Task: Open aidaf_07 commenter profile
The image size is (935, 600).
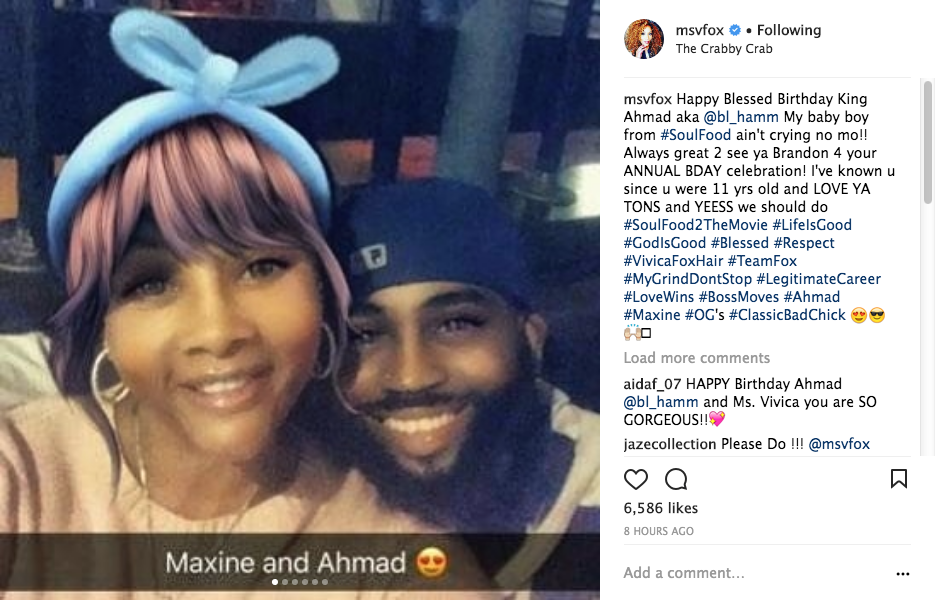Action: point(652,384)
